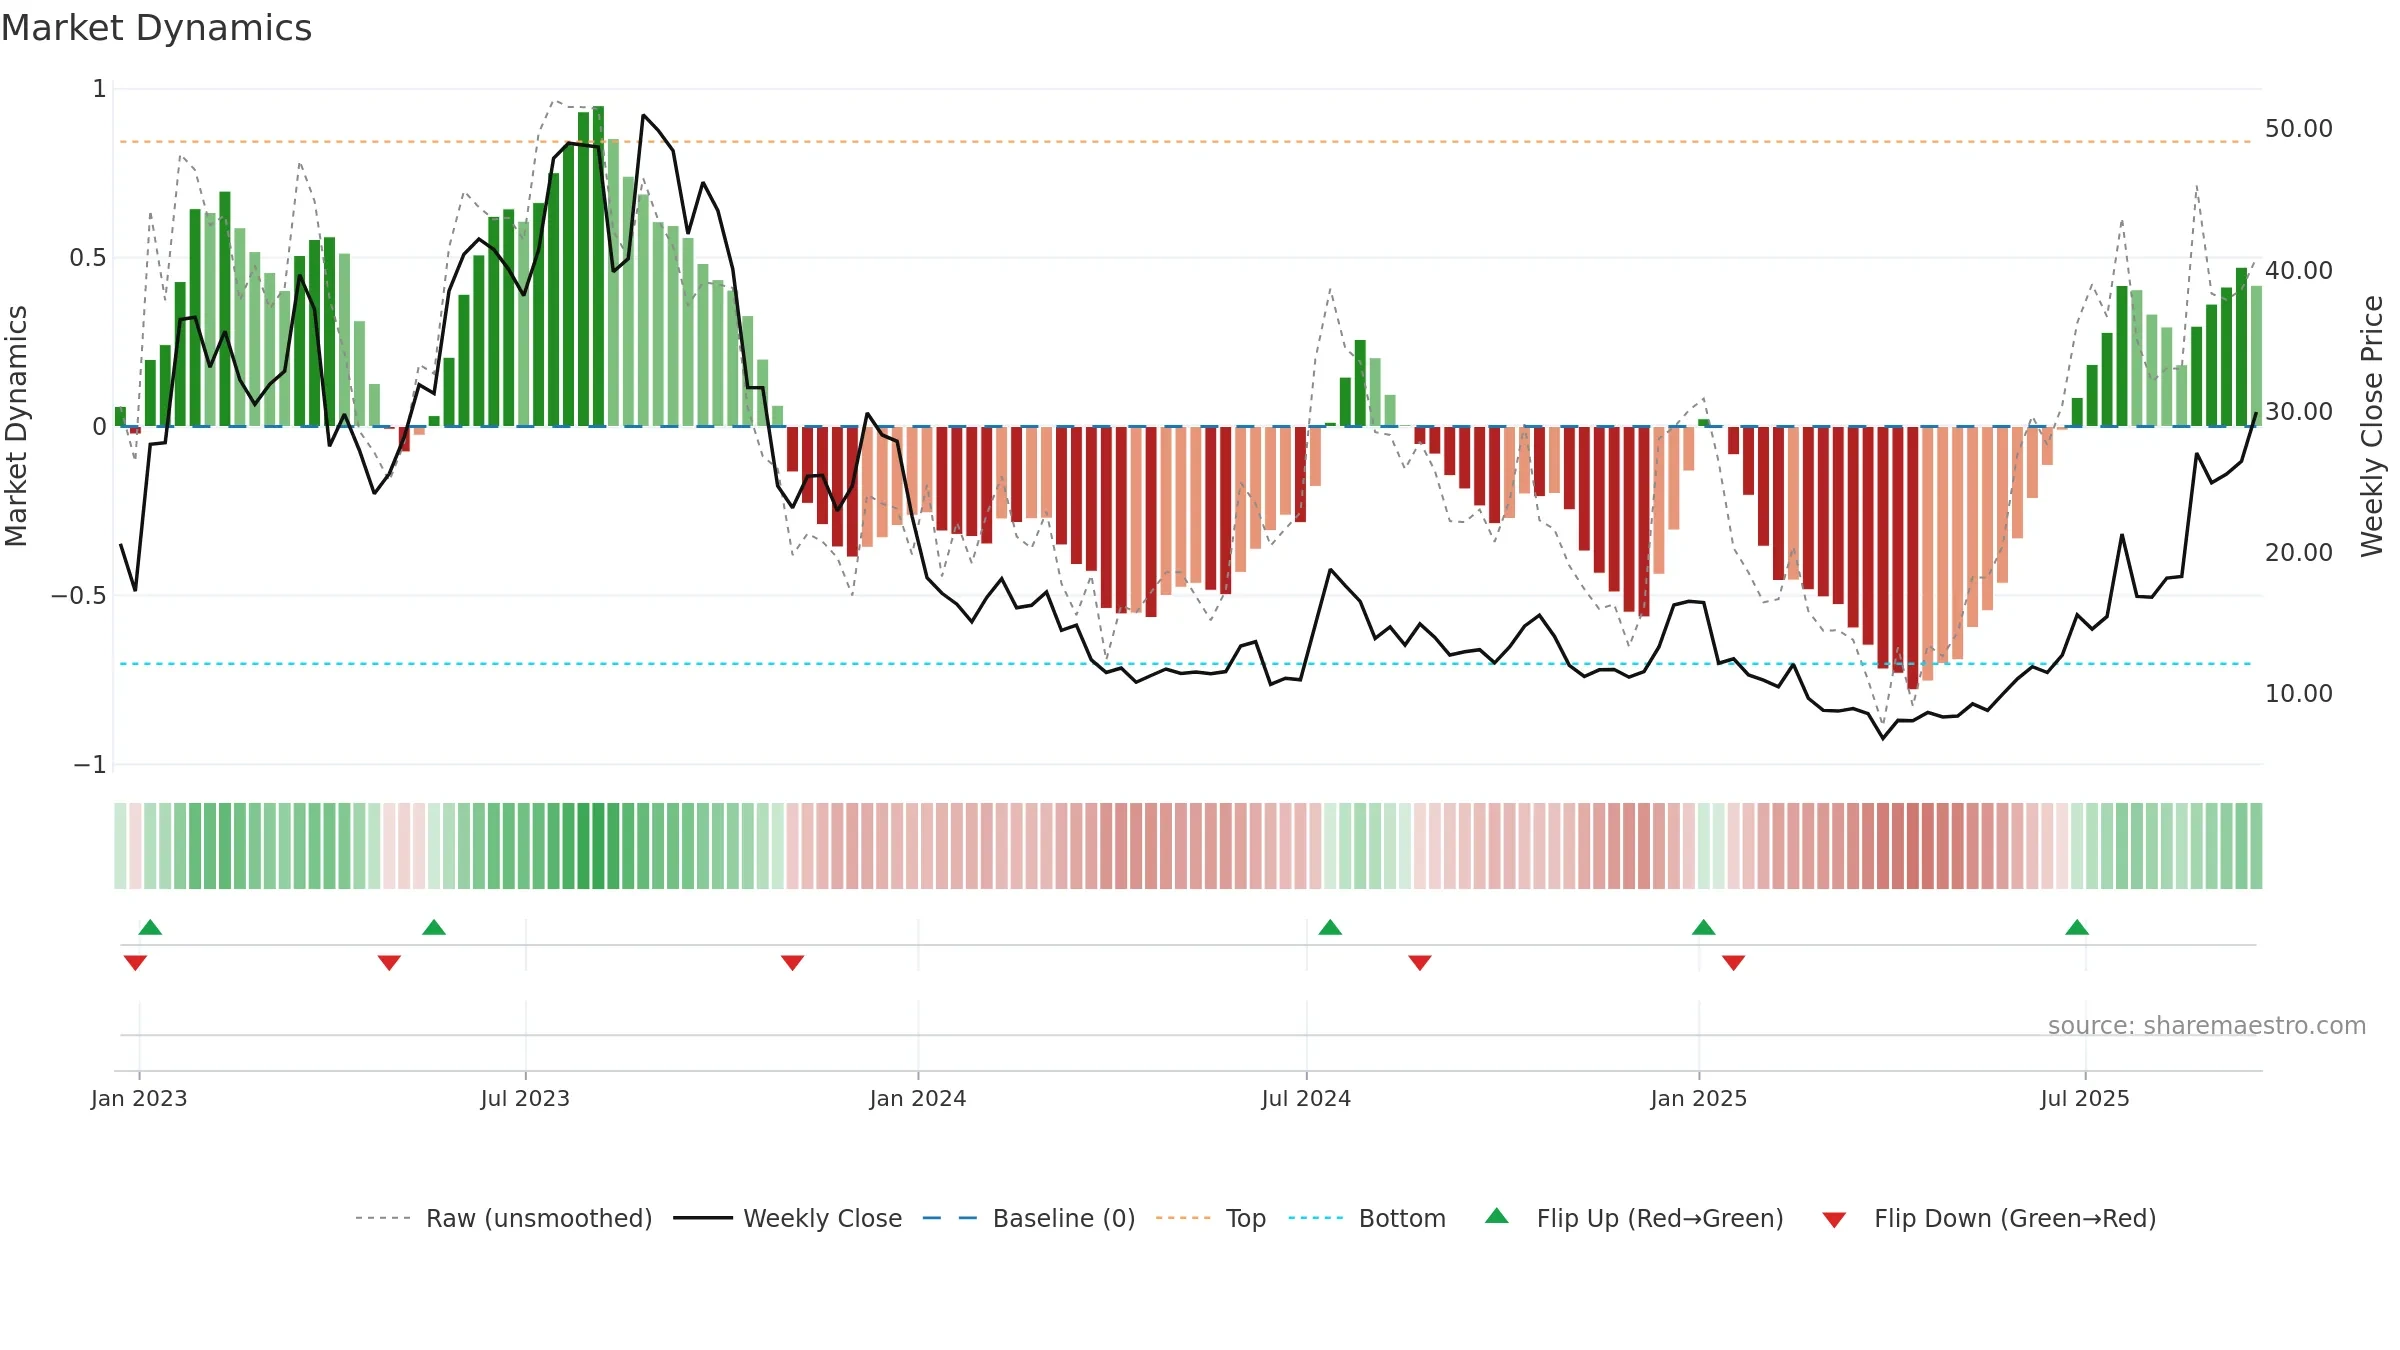Image resolution: width=2400 pixels, height=1350 pixels.
Task: Click the Jul 2025 x-axis label
Action: click(2085, 1098)
